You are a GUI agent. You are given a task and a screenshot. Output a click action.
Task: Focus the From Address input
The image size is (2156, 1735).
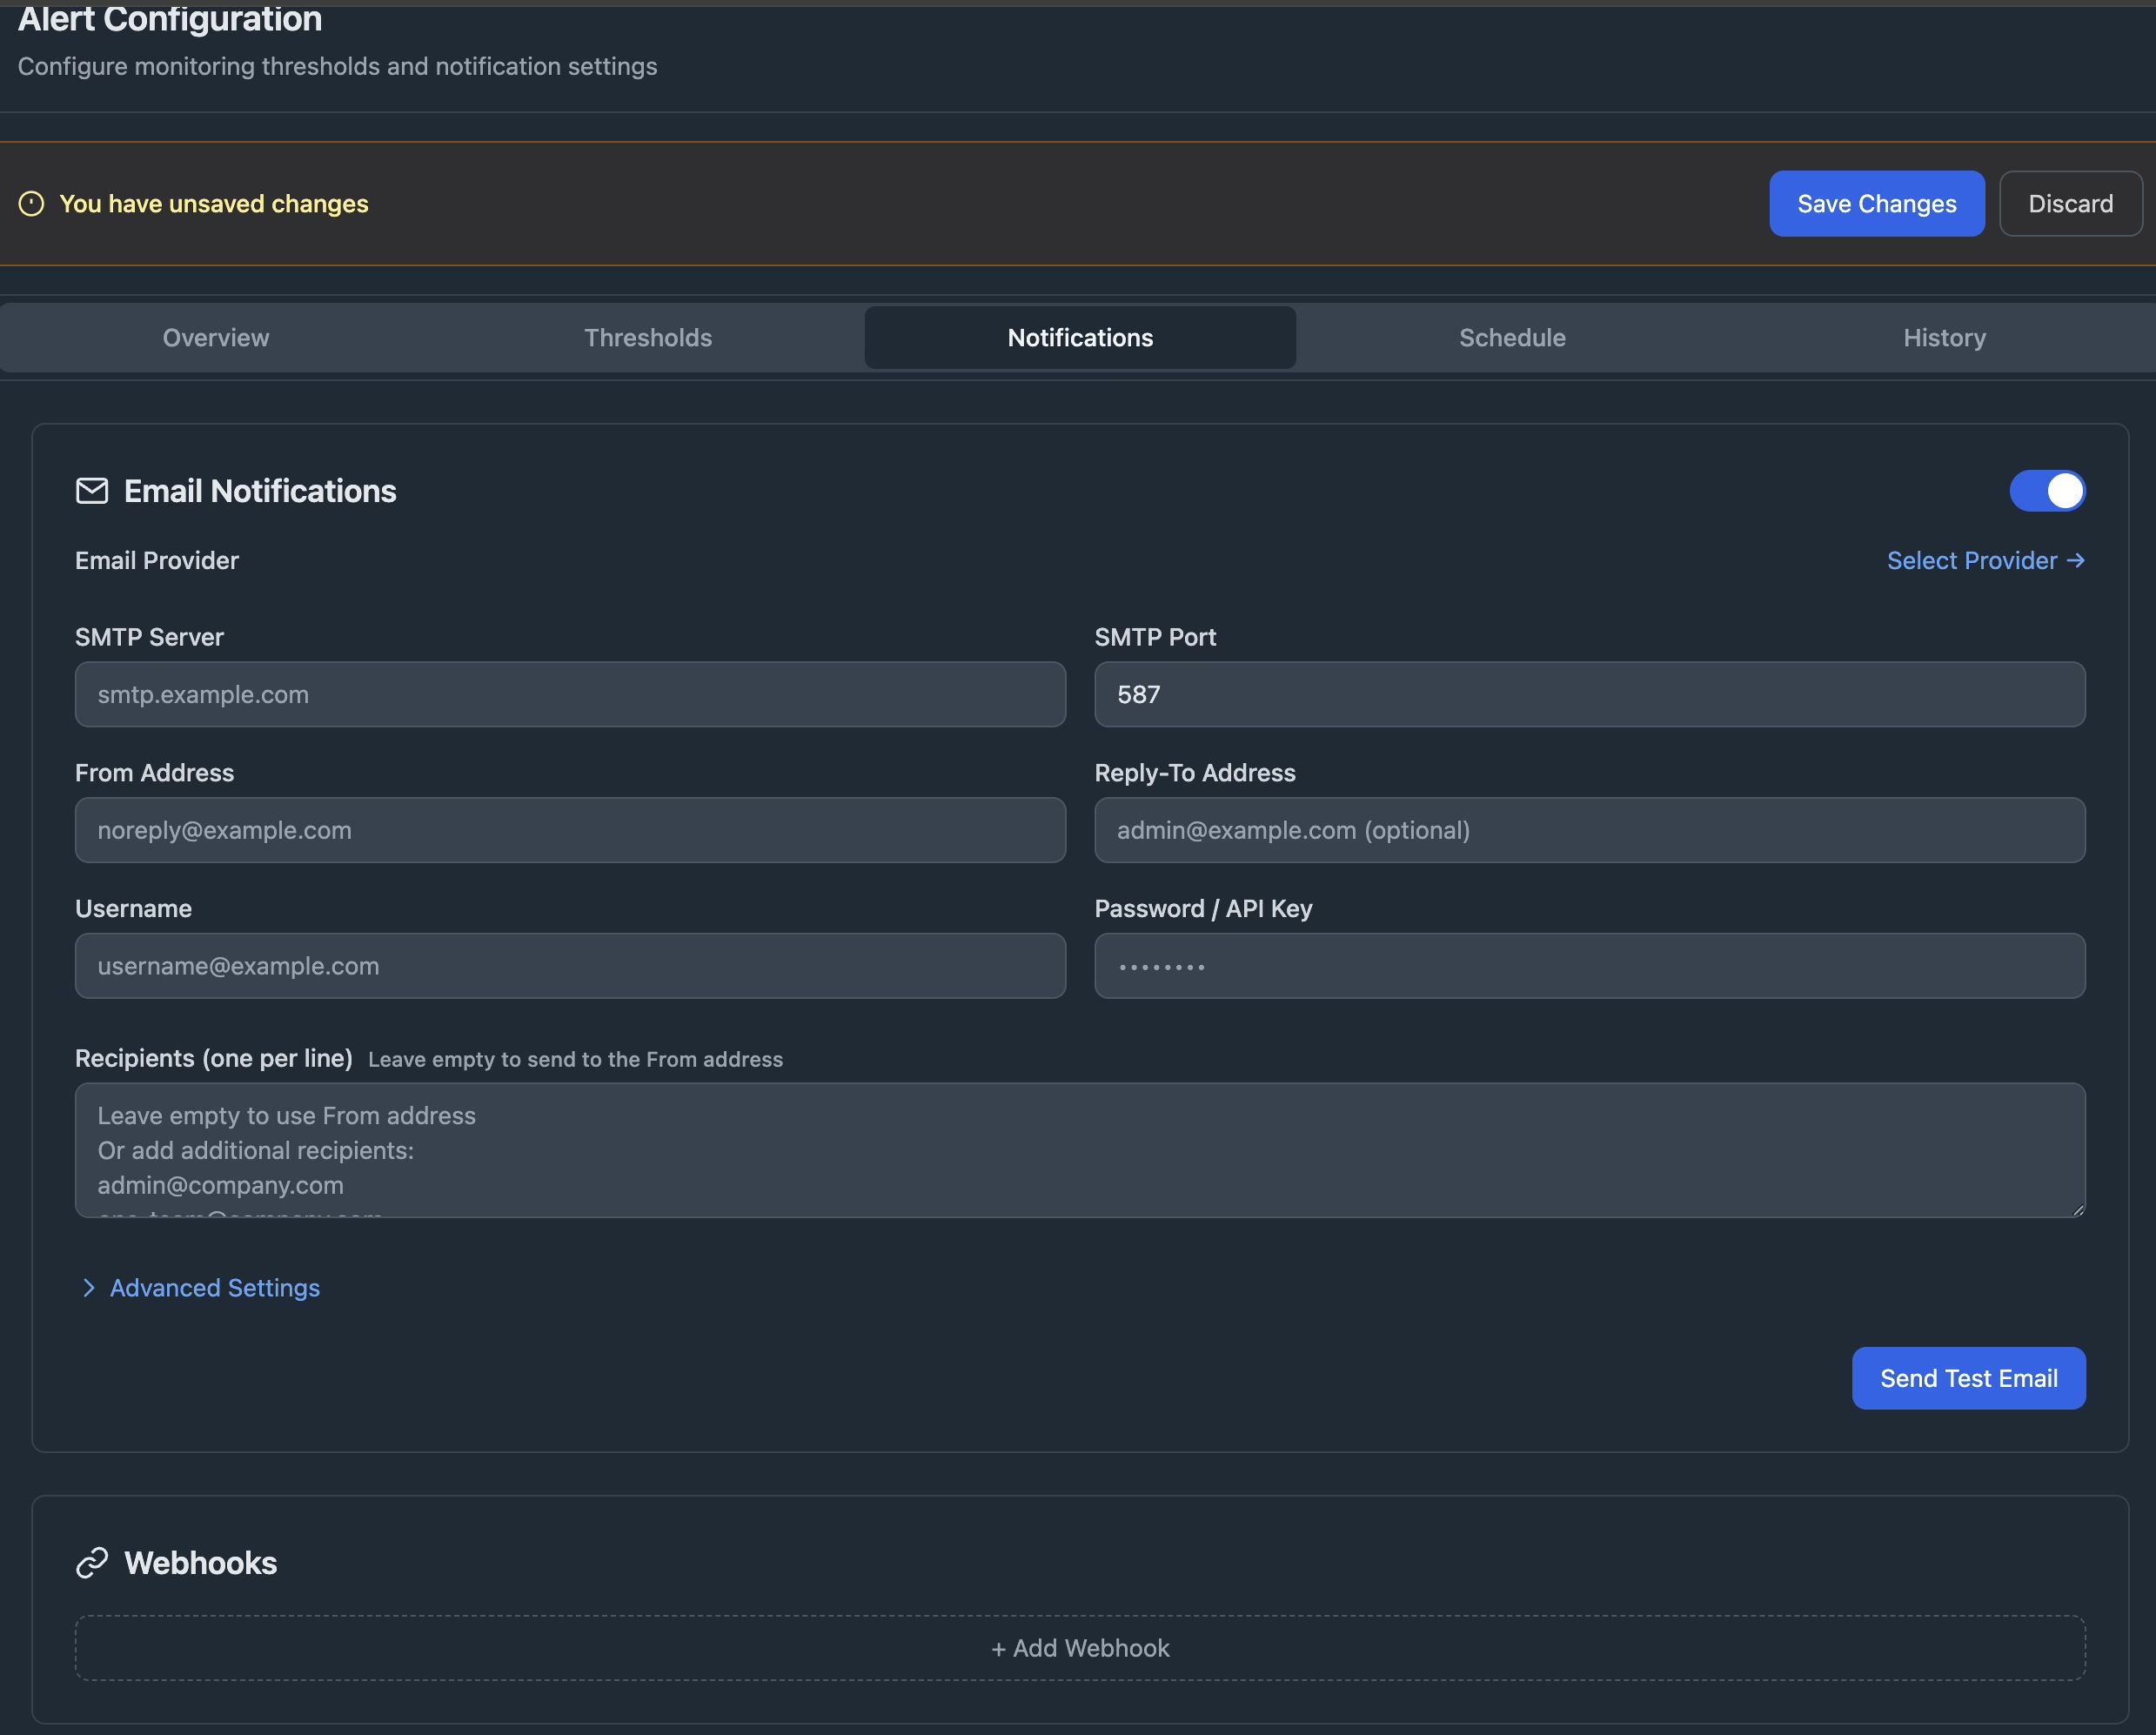click(x=570, y=830)
